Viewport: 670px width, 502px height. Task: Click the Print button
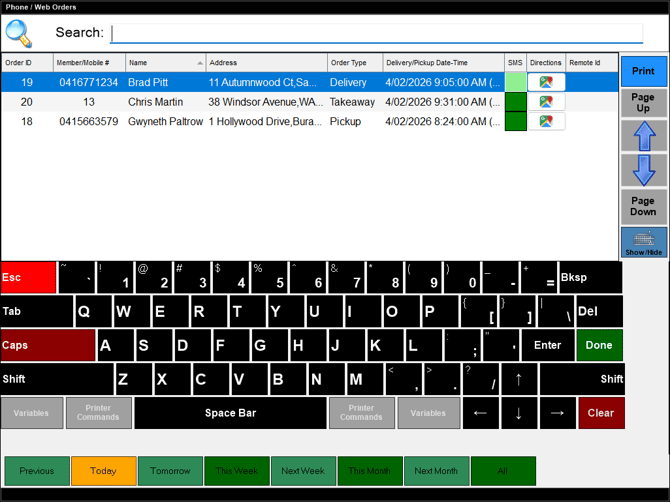pos(644,71)
